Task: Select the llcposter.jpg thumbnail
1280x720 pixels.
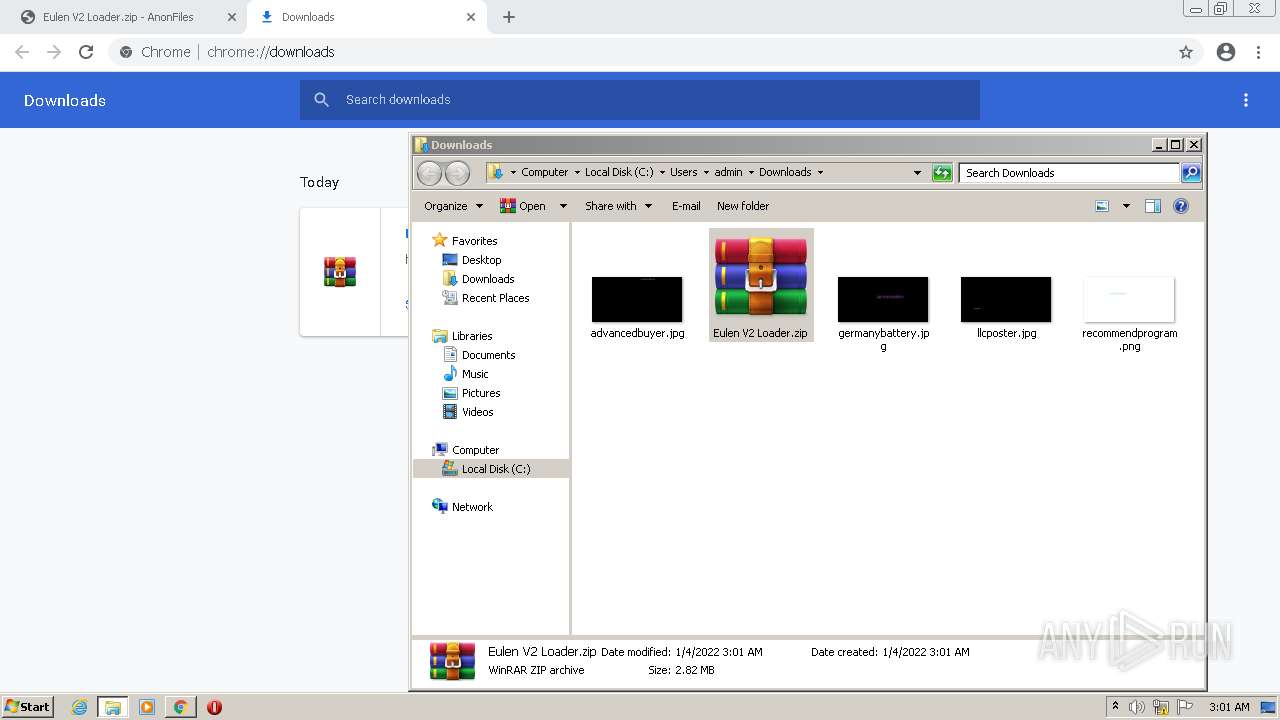Action: click(1006, 300)
